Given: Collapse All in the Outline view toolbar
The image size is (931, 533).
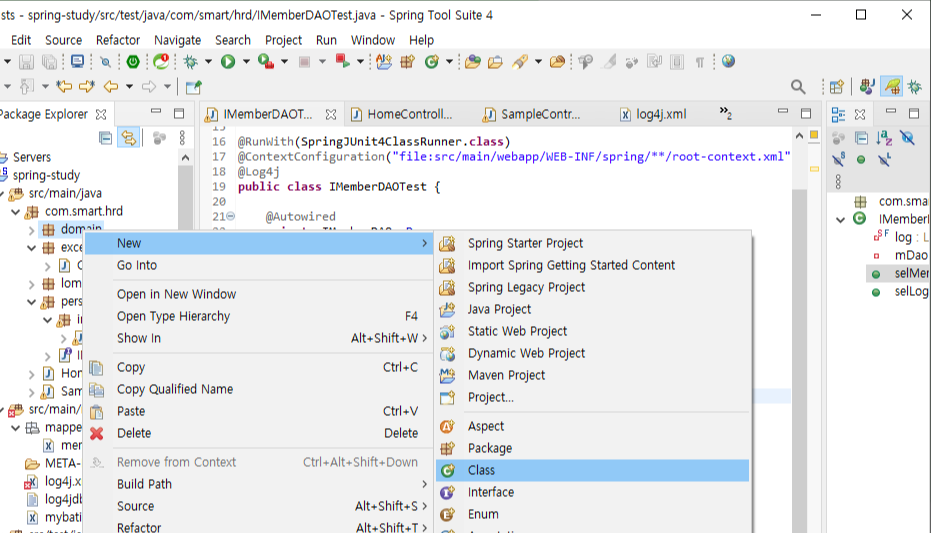Looking at the screenshot, I should pos(862,138).
